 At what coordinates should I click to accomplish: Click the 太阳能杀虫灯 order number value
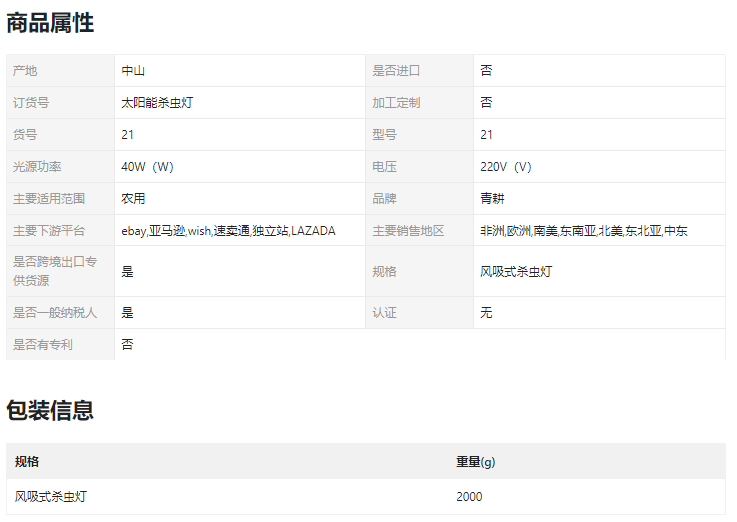(x=157, y=103)
